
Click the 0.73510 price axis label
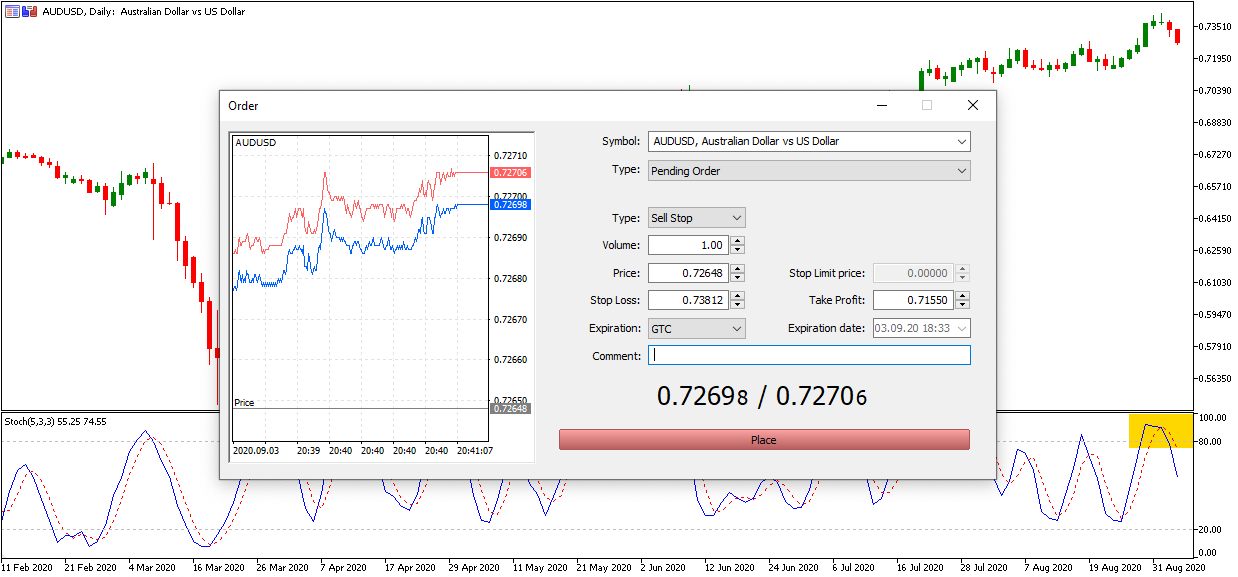click(x=1217, y=26)
